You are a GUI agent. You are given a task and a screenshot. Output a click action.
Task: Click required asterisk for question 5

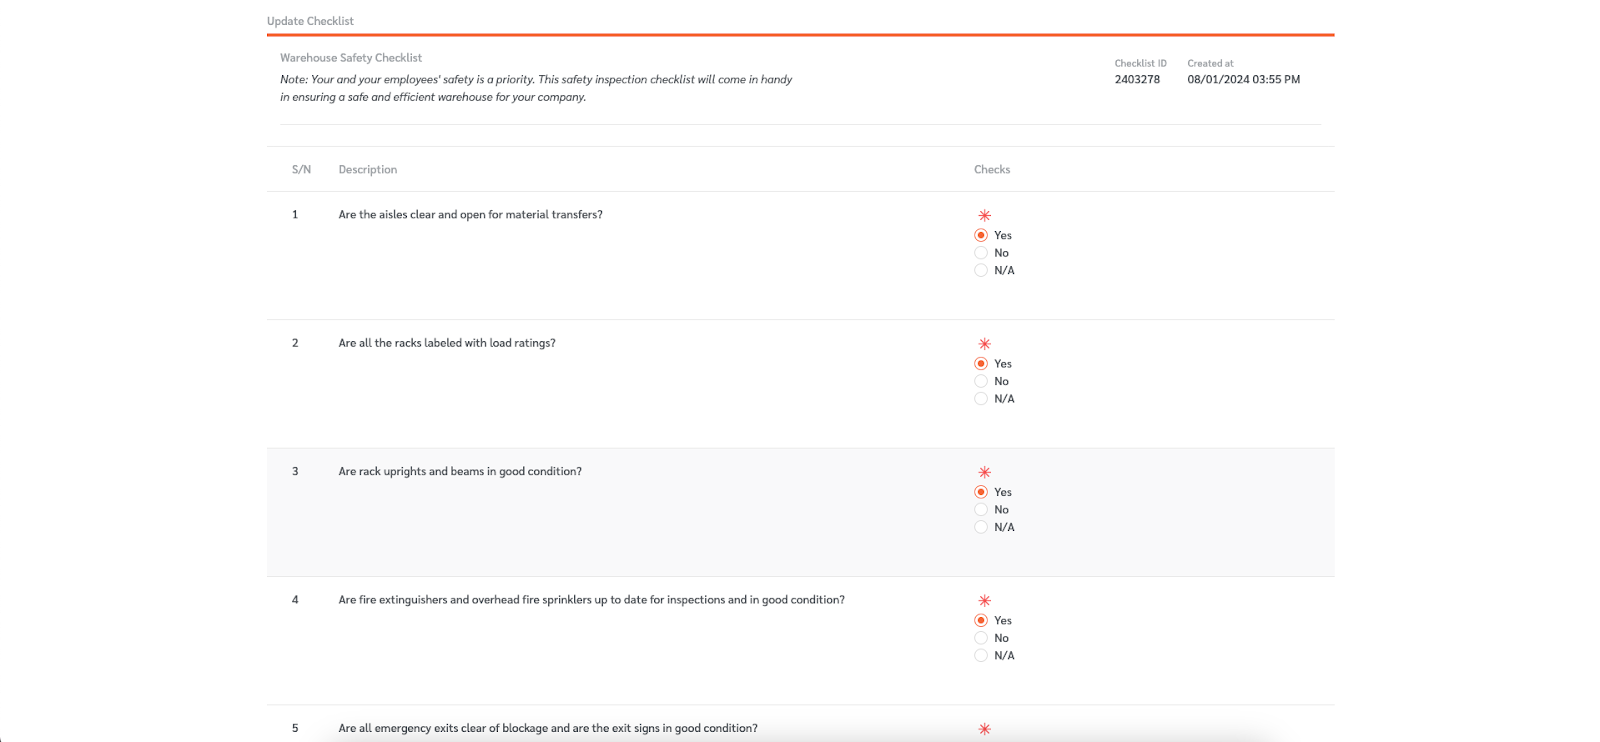[985, 729]
